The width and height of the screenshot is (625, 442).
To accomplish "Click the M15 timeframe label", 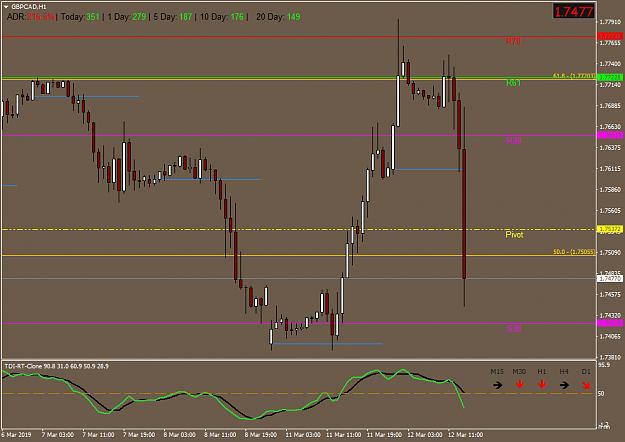I will tap(497, 371).
